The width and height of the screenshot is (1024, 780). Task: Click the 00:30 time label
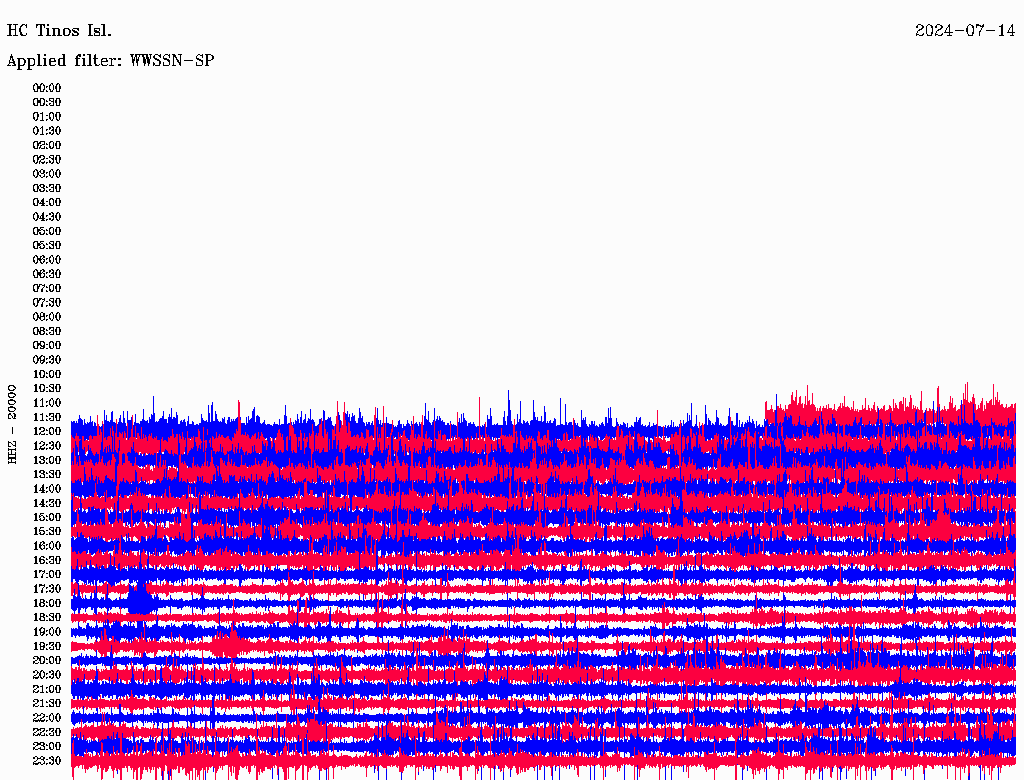click(47, 102)
